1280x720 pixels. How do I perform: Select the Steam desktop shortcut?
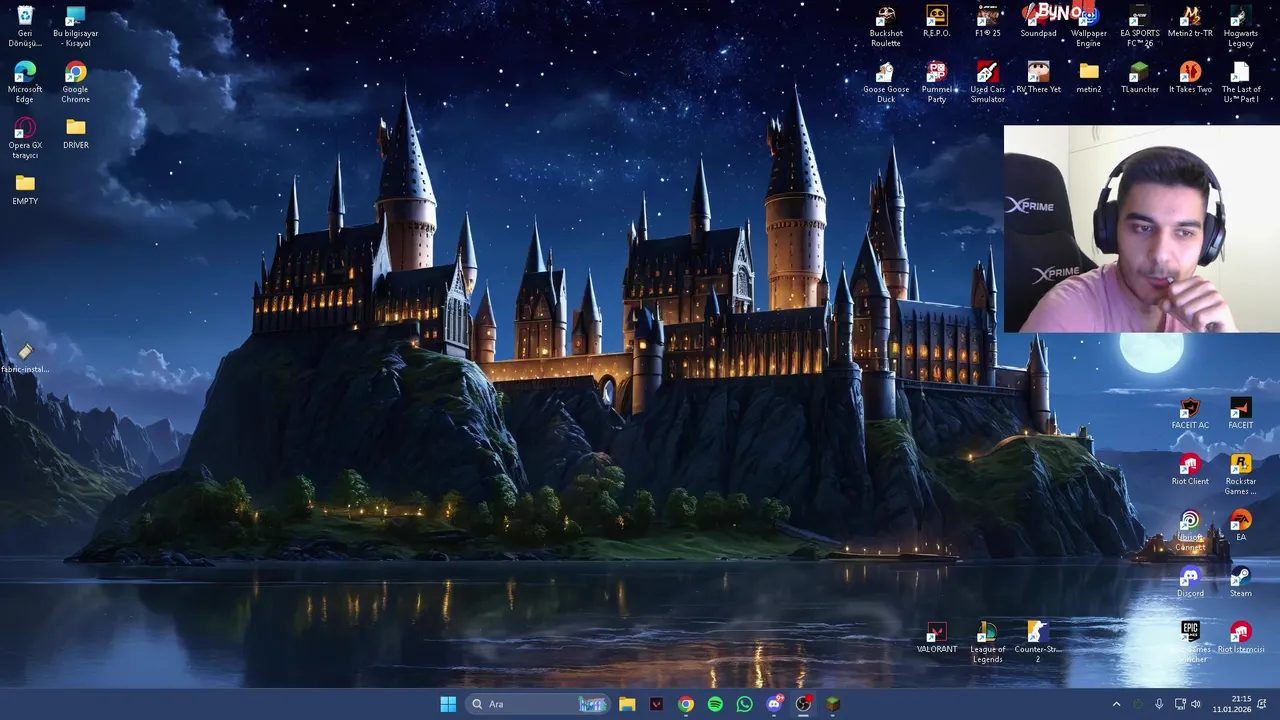1240,582
